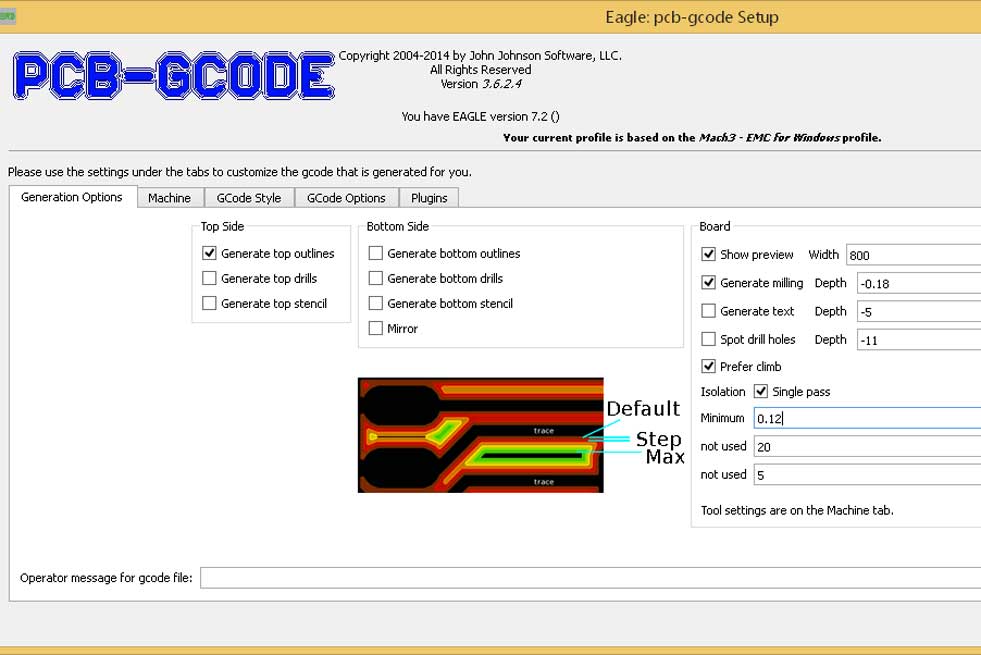Uncheck Generate top outlines
Screen dimensions: 981x655
pos(210,253)
